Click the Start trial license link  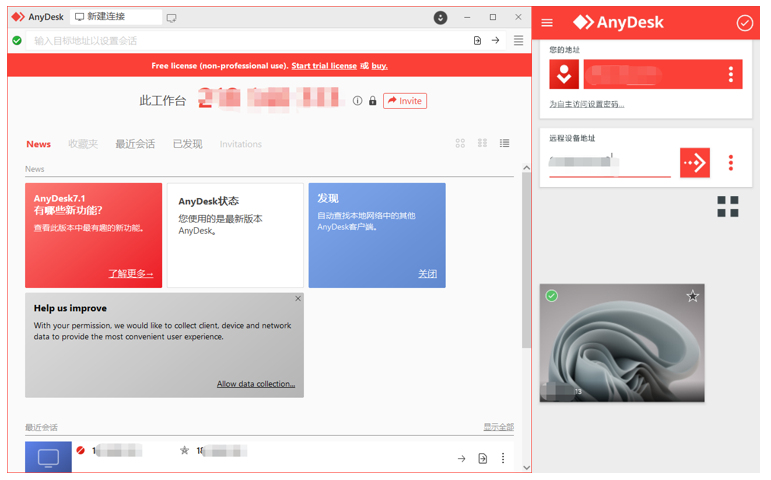(324, 66)
